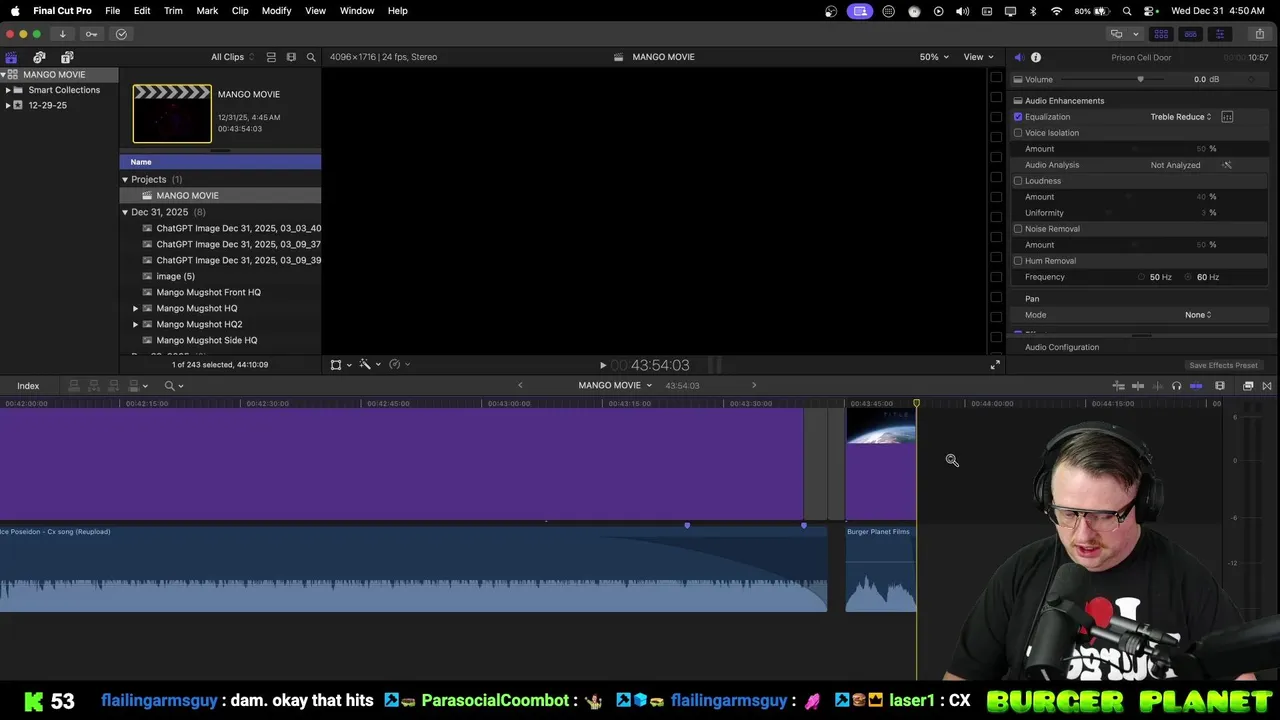
Task: Expand Smart Collections folder
Action: [8, 90]
